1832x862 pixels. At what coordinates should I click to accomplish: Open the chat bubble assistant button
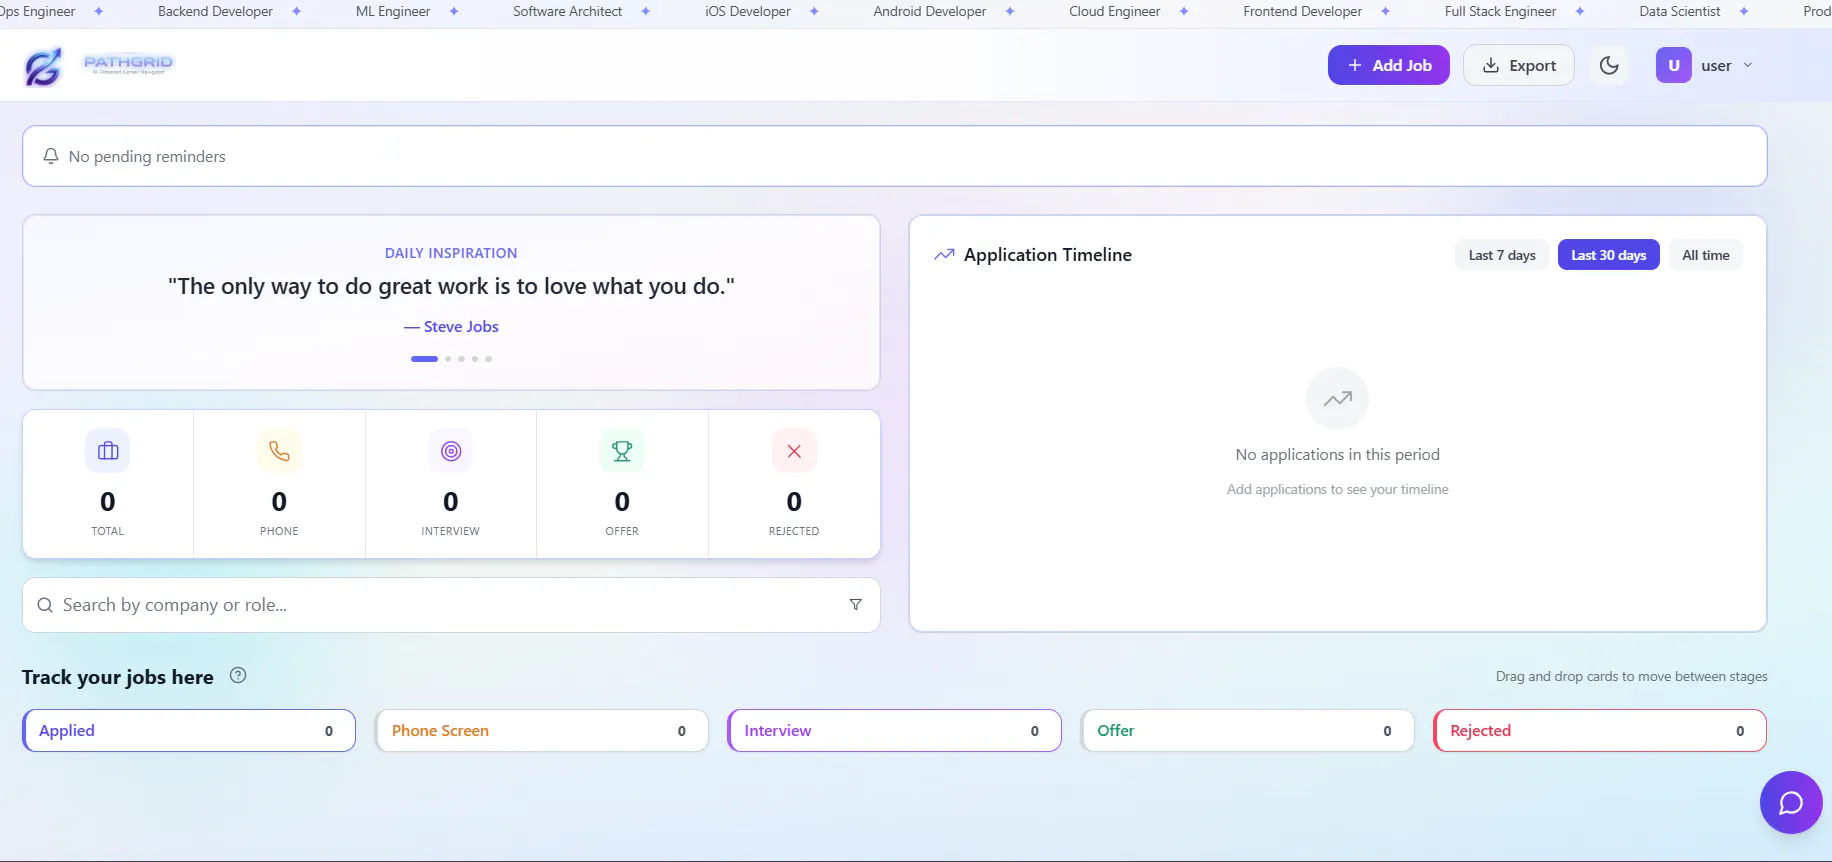[1791, 802]
